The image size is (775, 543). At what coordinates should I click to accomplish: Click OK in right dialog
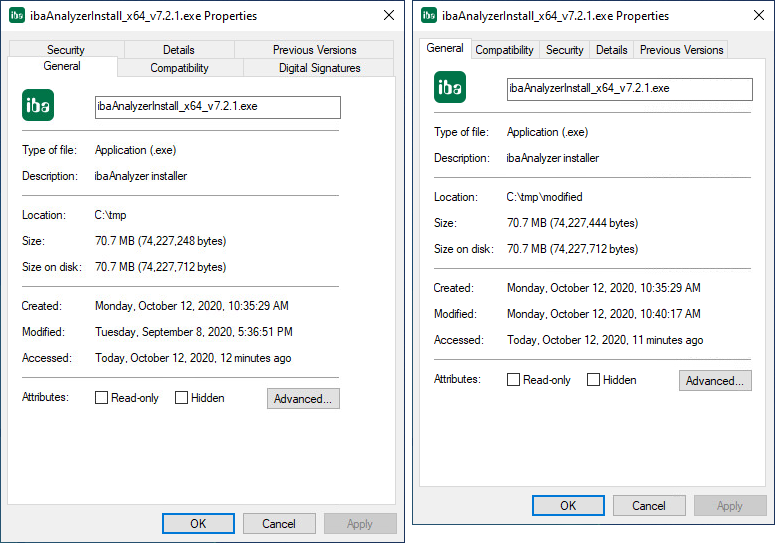[568, 505]
